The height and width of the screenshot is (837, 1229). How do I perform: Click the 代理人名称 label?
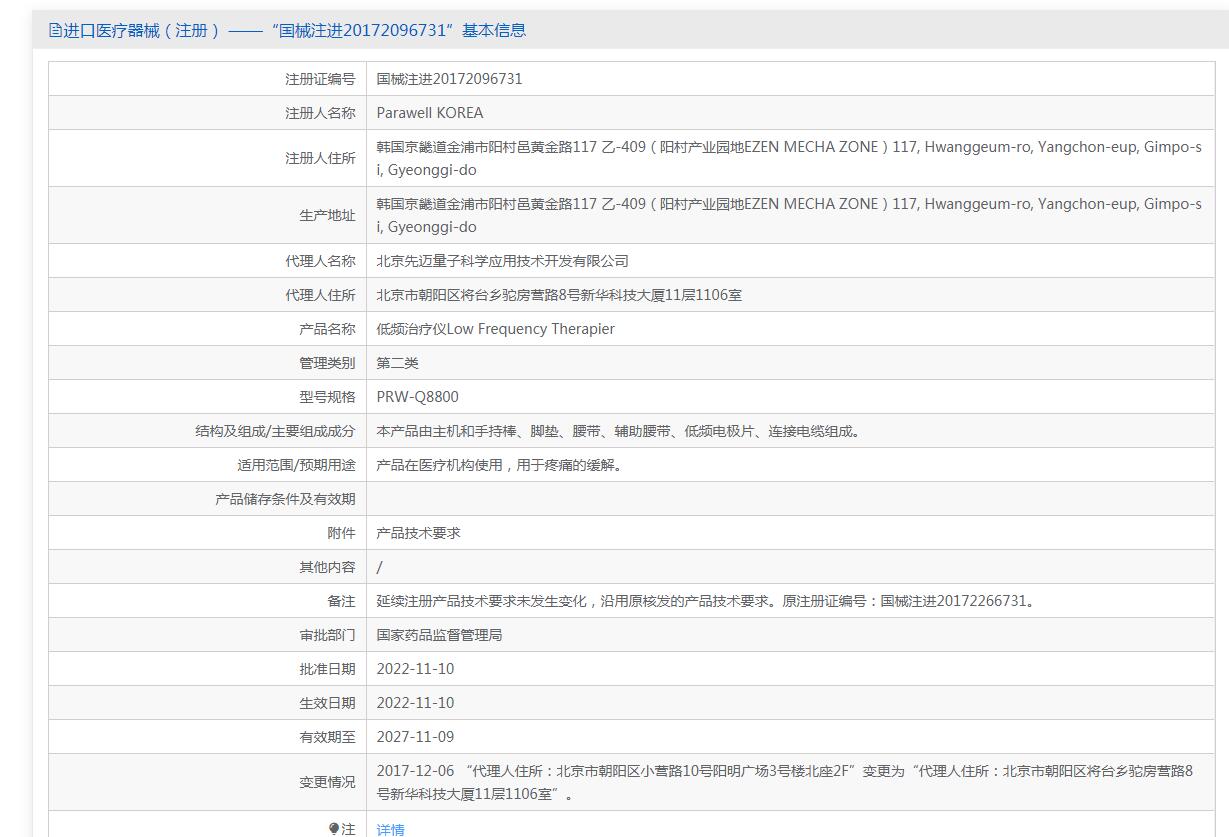coord(320,261)
